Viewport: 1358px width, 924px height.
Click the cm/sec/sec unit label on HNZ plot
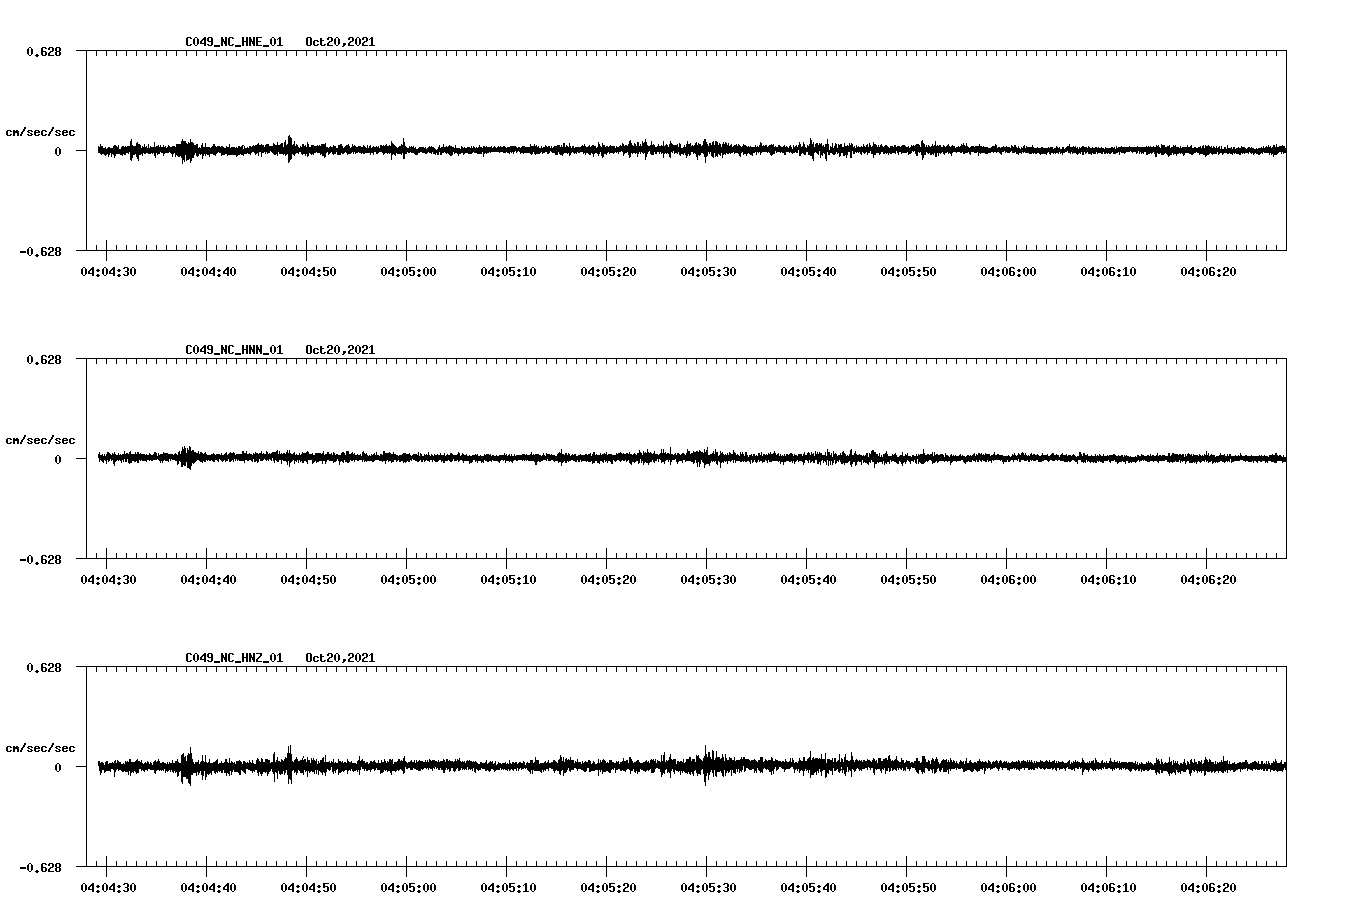click(x=40, y=748)
